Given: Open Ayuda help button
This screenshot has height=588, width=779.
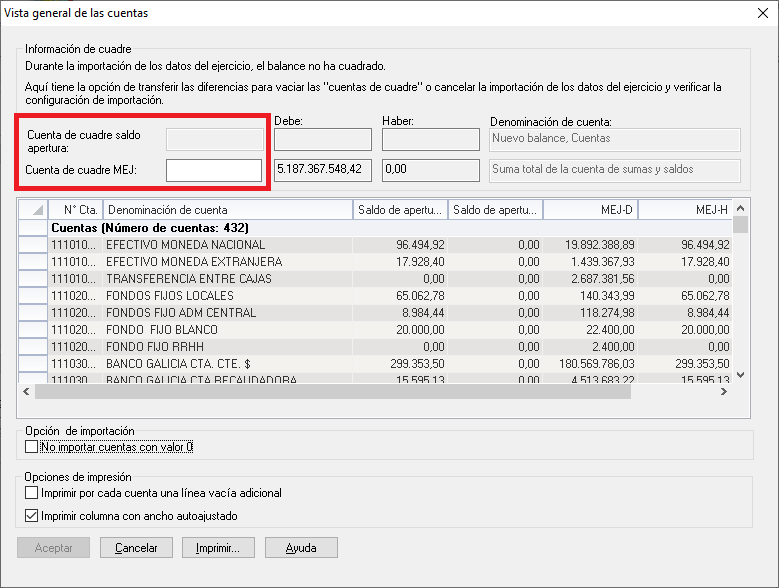Looking at the screenshot, I should (301, 547).
